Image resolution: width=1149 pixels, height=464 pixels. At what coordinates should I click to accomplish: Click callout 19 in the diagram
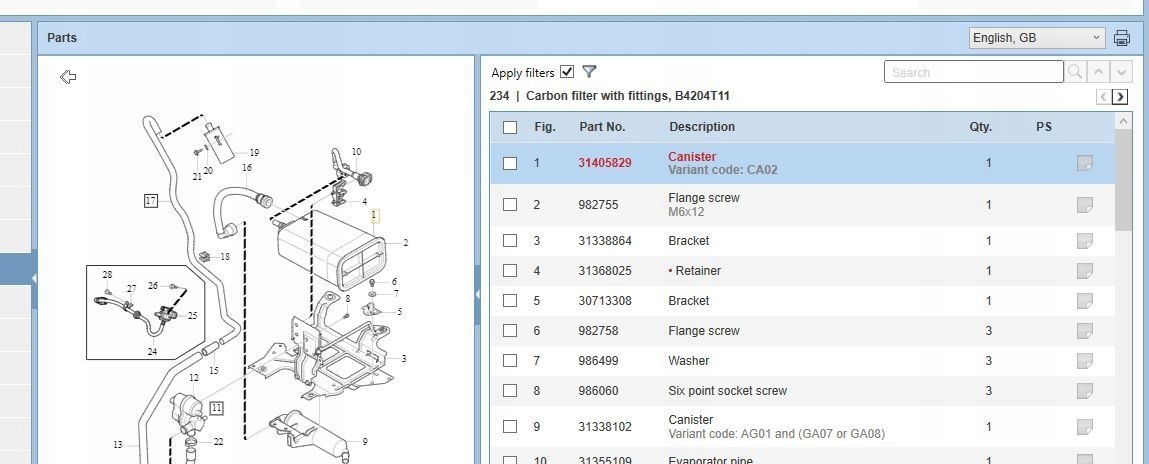(254, 152)
